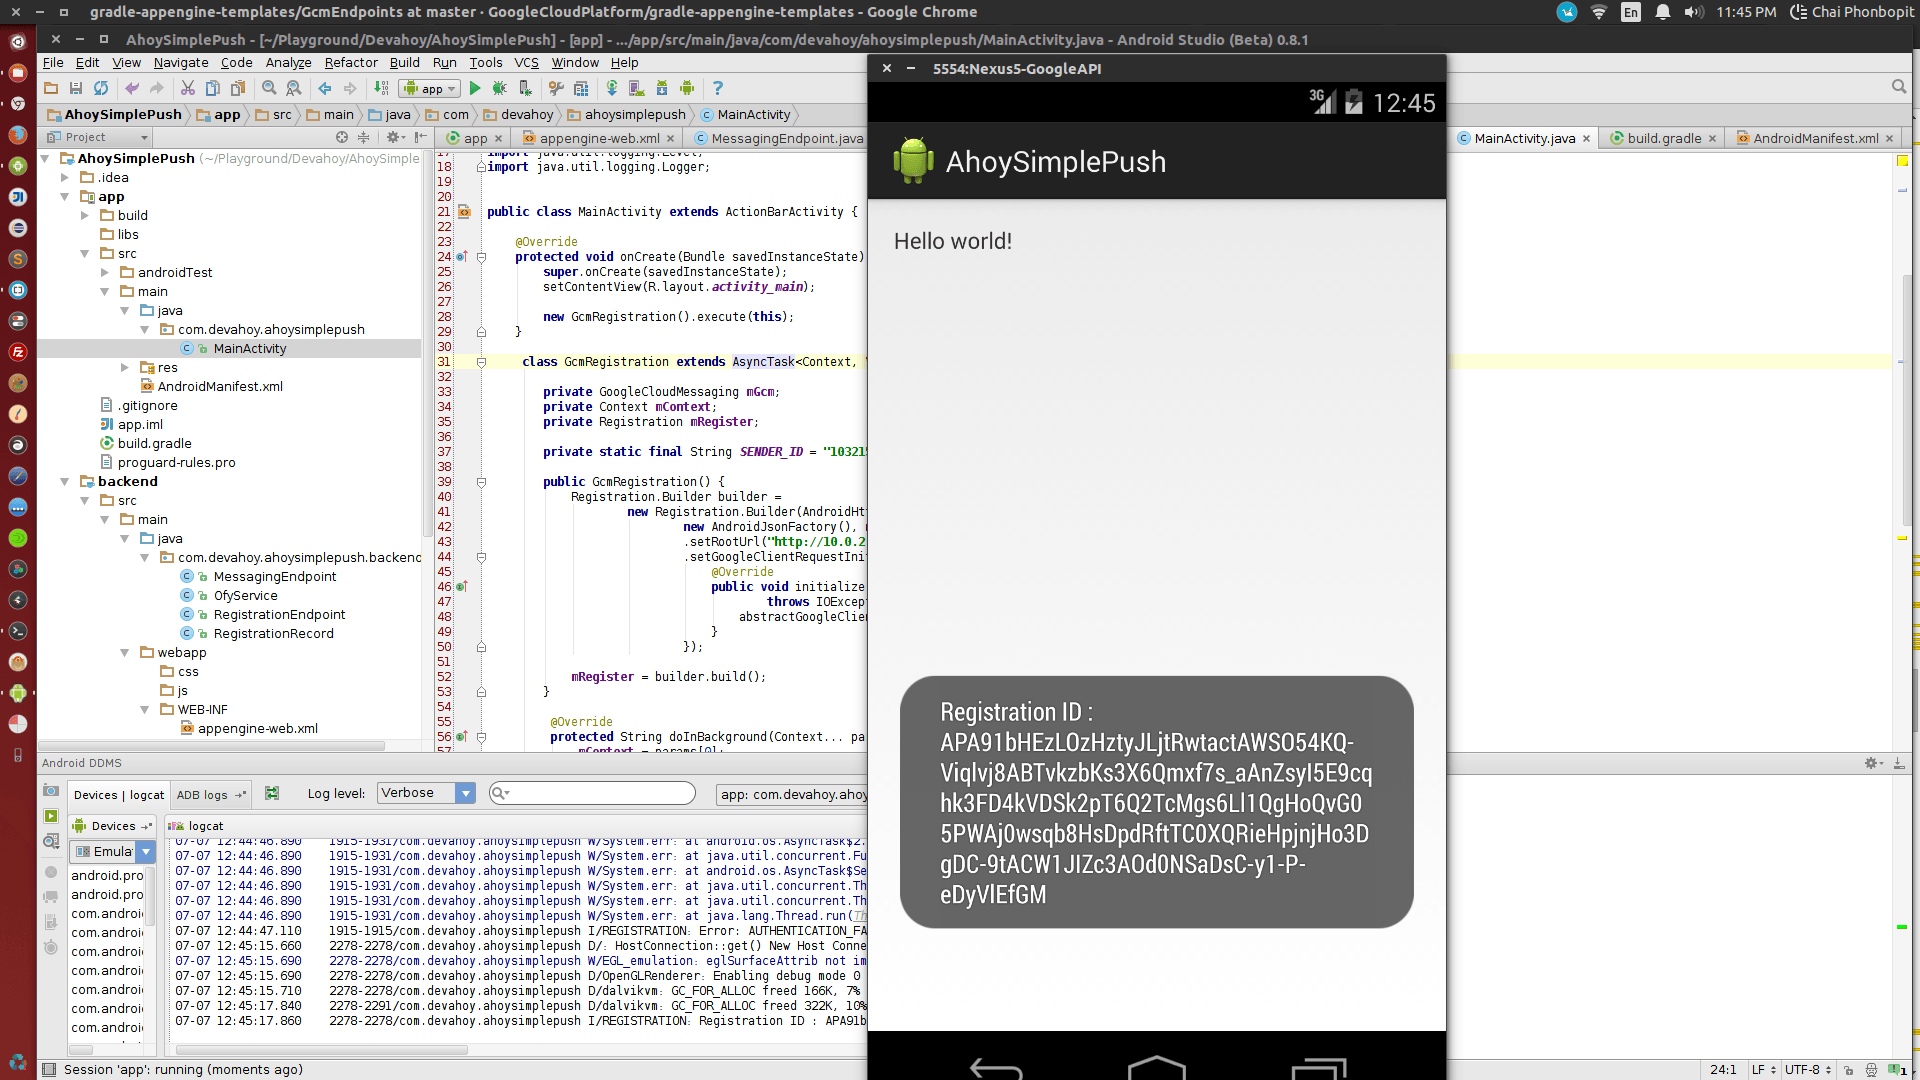The height and width of the screenshot is (1080, 1920).
Task: Toggle logcat soft-wrap/restart green arrows button
Action: pyautogui.click(x=271, y=793)
